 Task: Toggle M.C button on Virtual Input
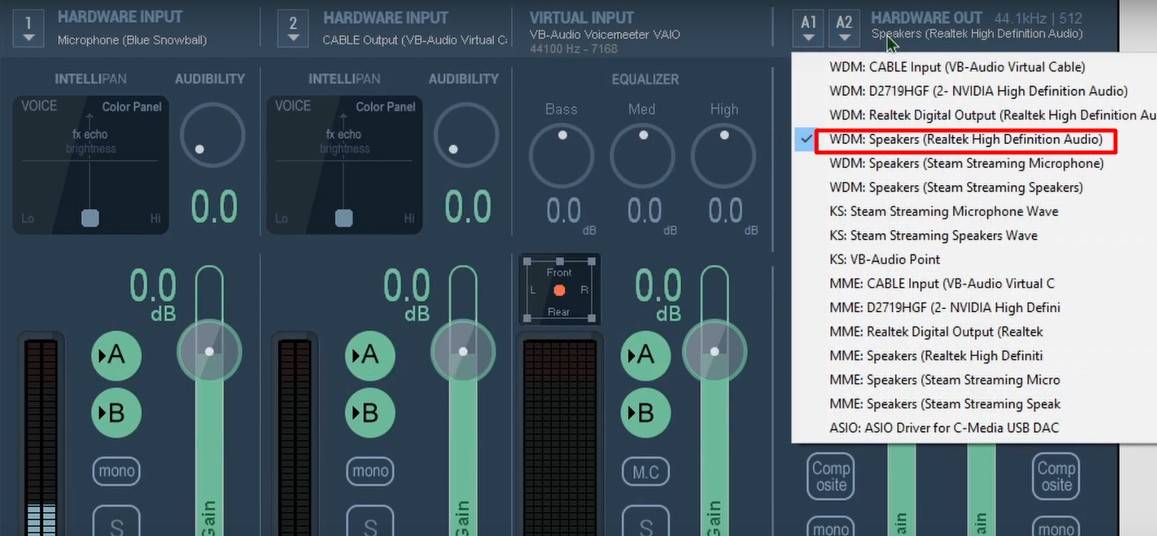click(646, 471)
